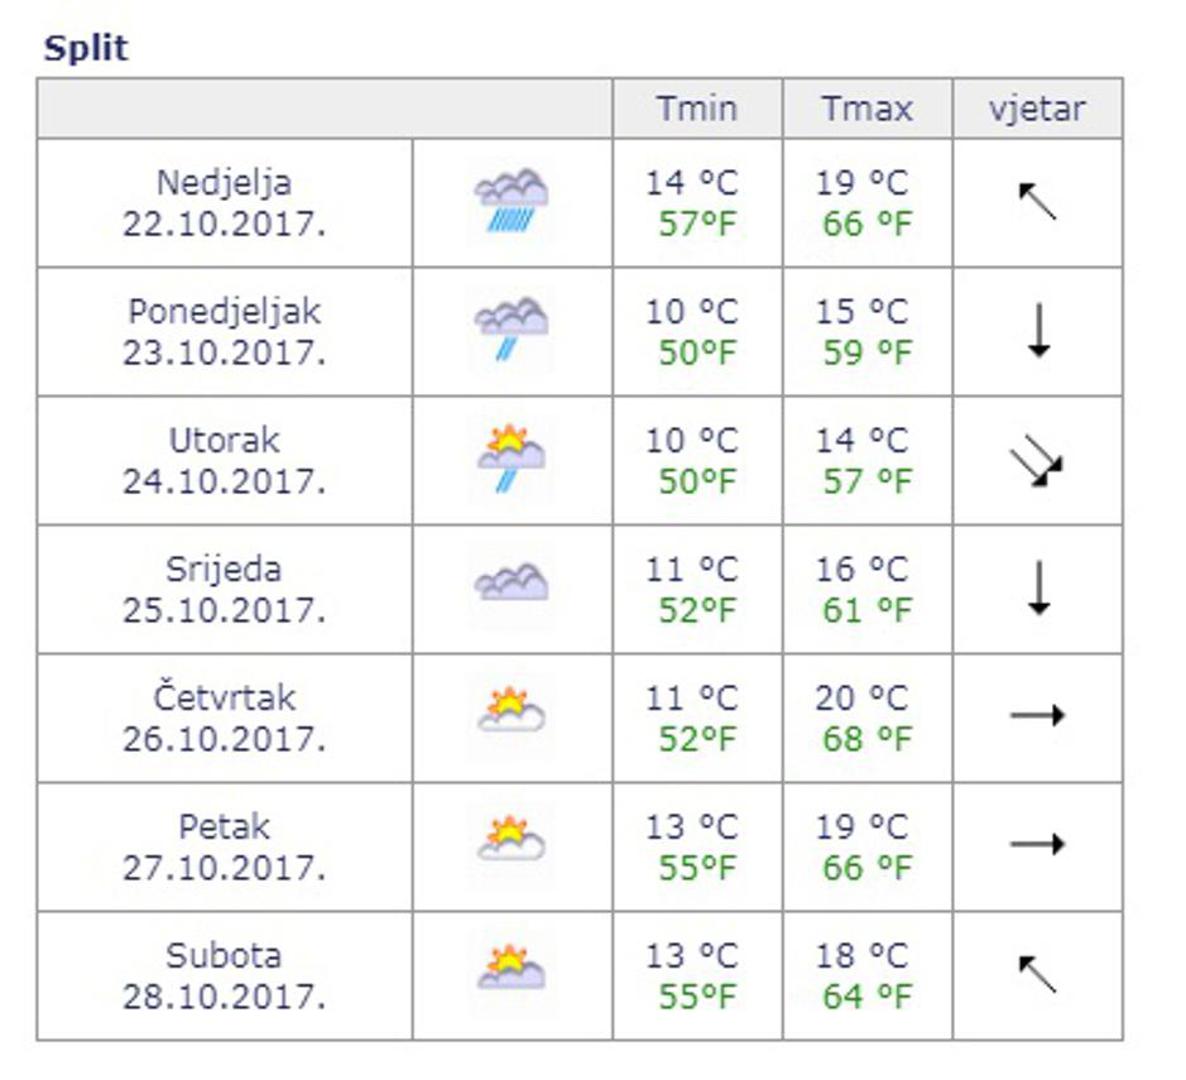Viewport: 1186px width, 1080px height.
Task: Select the Srijeda 25.10.2017. date cell
Action: point(224,589)
